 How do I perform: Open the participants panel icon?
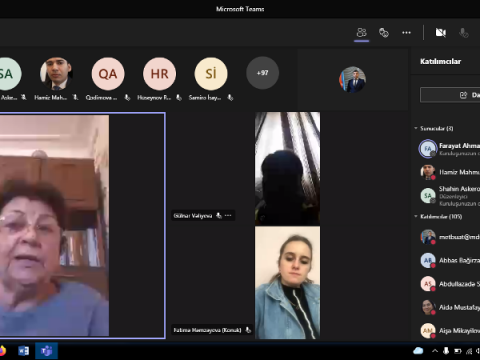point(361,33)
